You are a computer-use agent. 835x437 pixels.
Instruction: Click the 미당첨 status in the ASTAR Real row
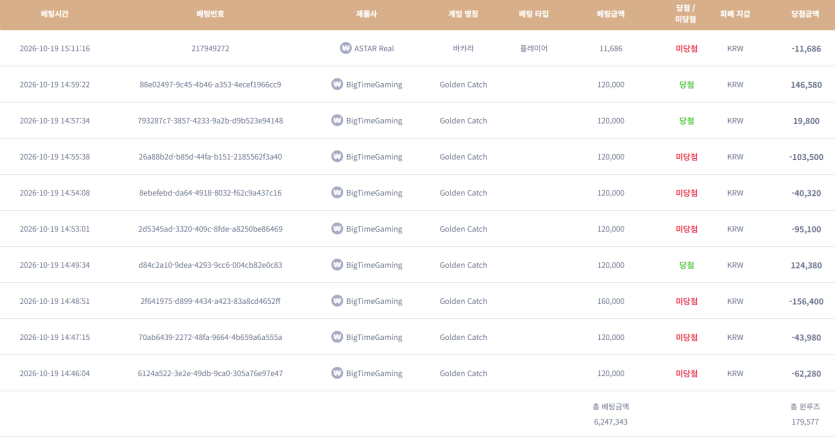686,48
